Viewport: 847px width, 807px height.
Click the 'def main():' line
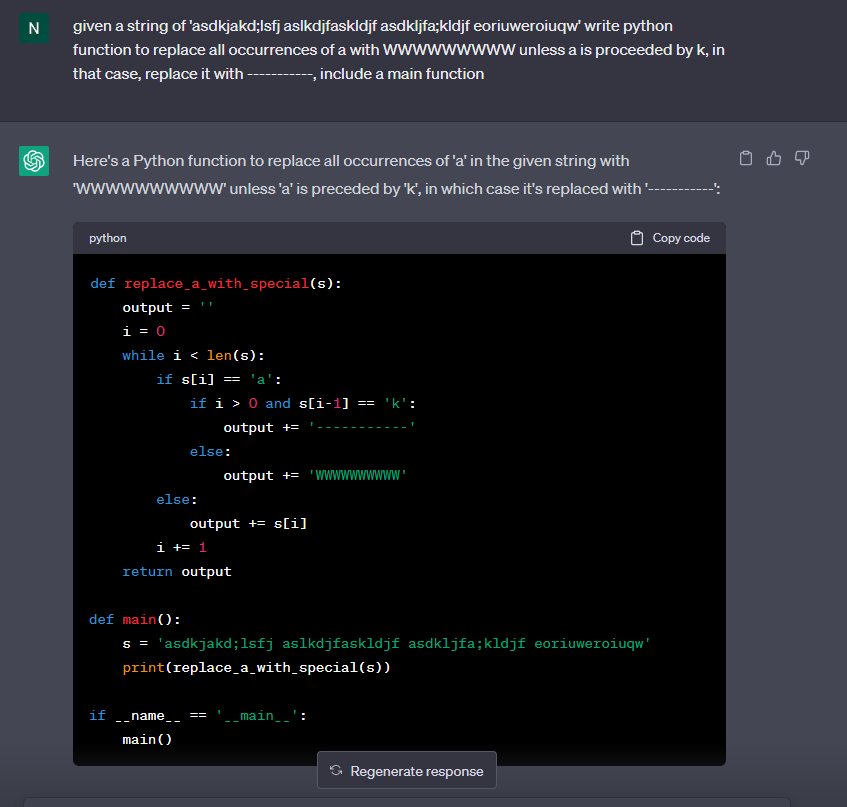tap(135, 620)
